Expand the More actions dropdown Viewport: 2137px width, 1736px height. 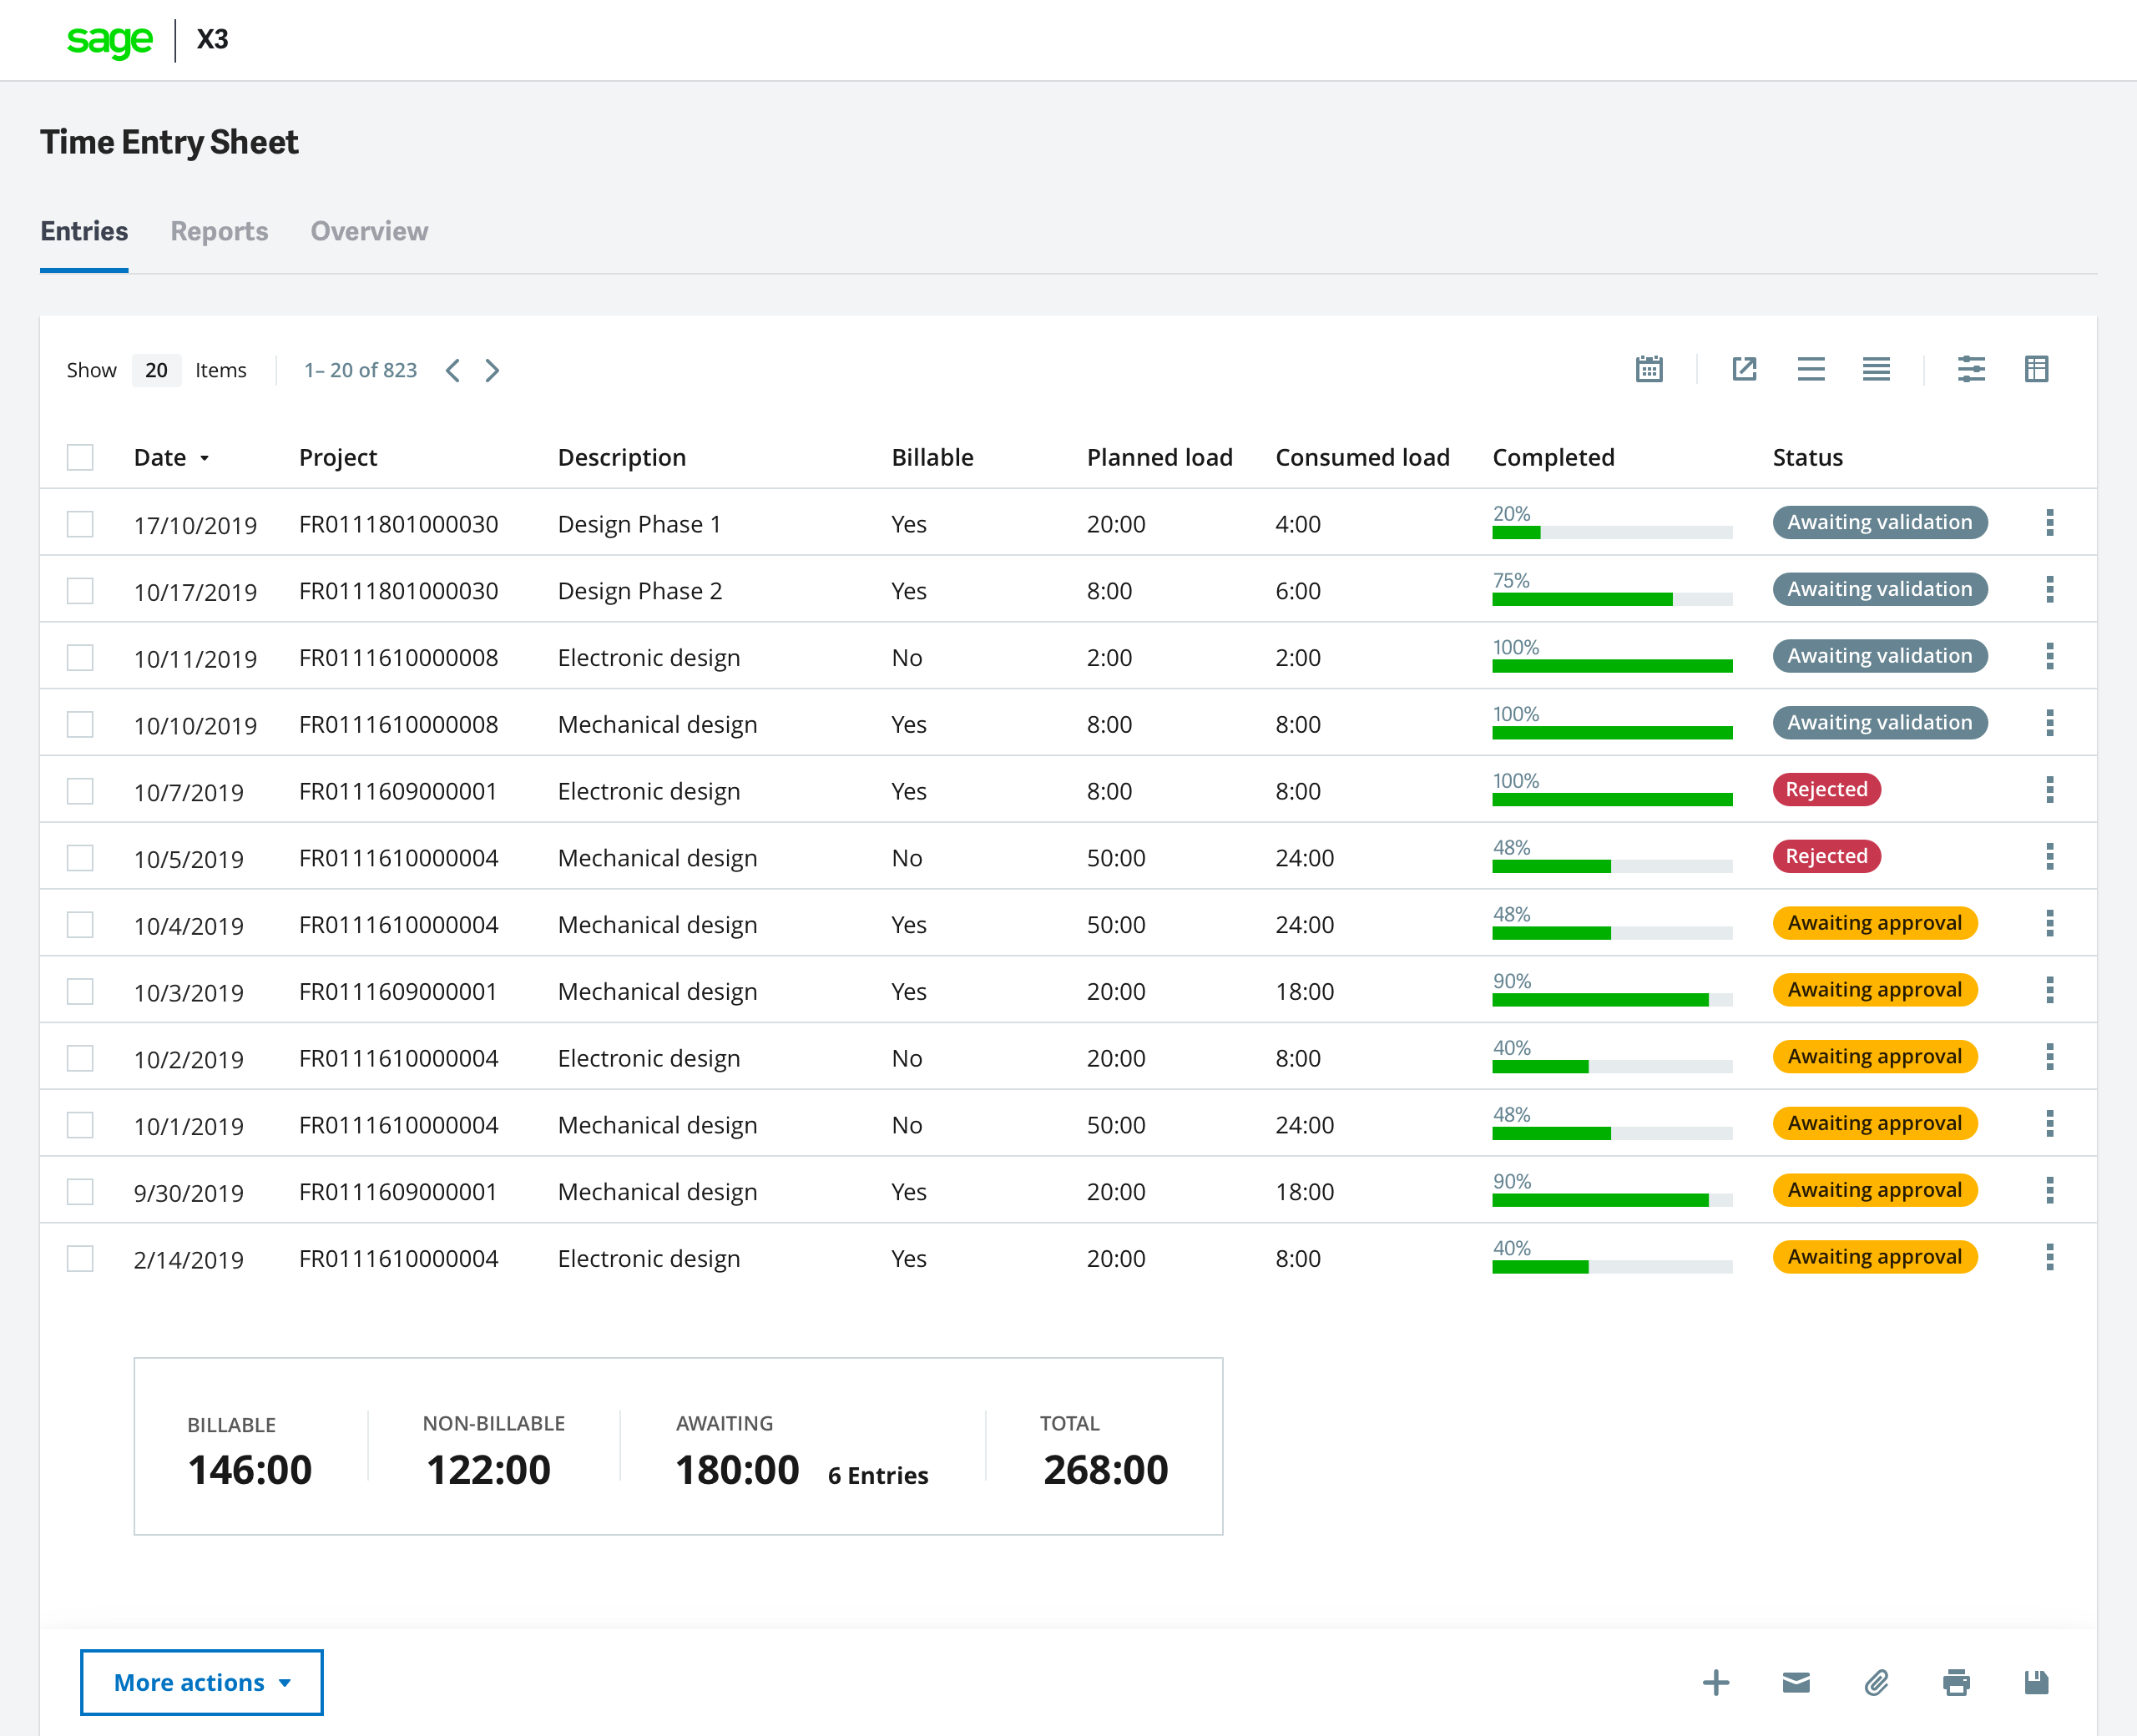coord(201,1683)
